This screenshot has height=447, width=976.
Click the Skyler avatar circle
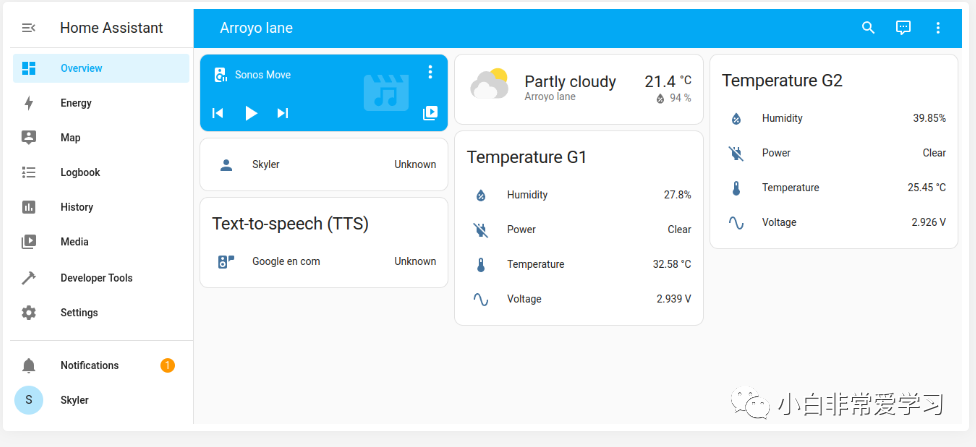pyautogui.click(x=29, y=400)
